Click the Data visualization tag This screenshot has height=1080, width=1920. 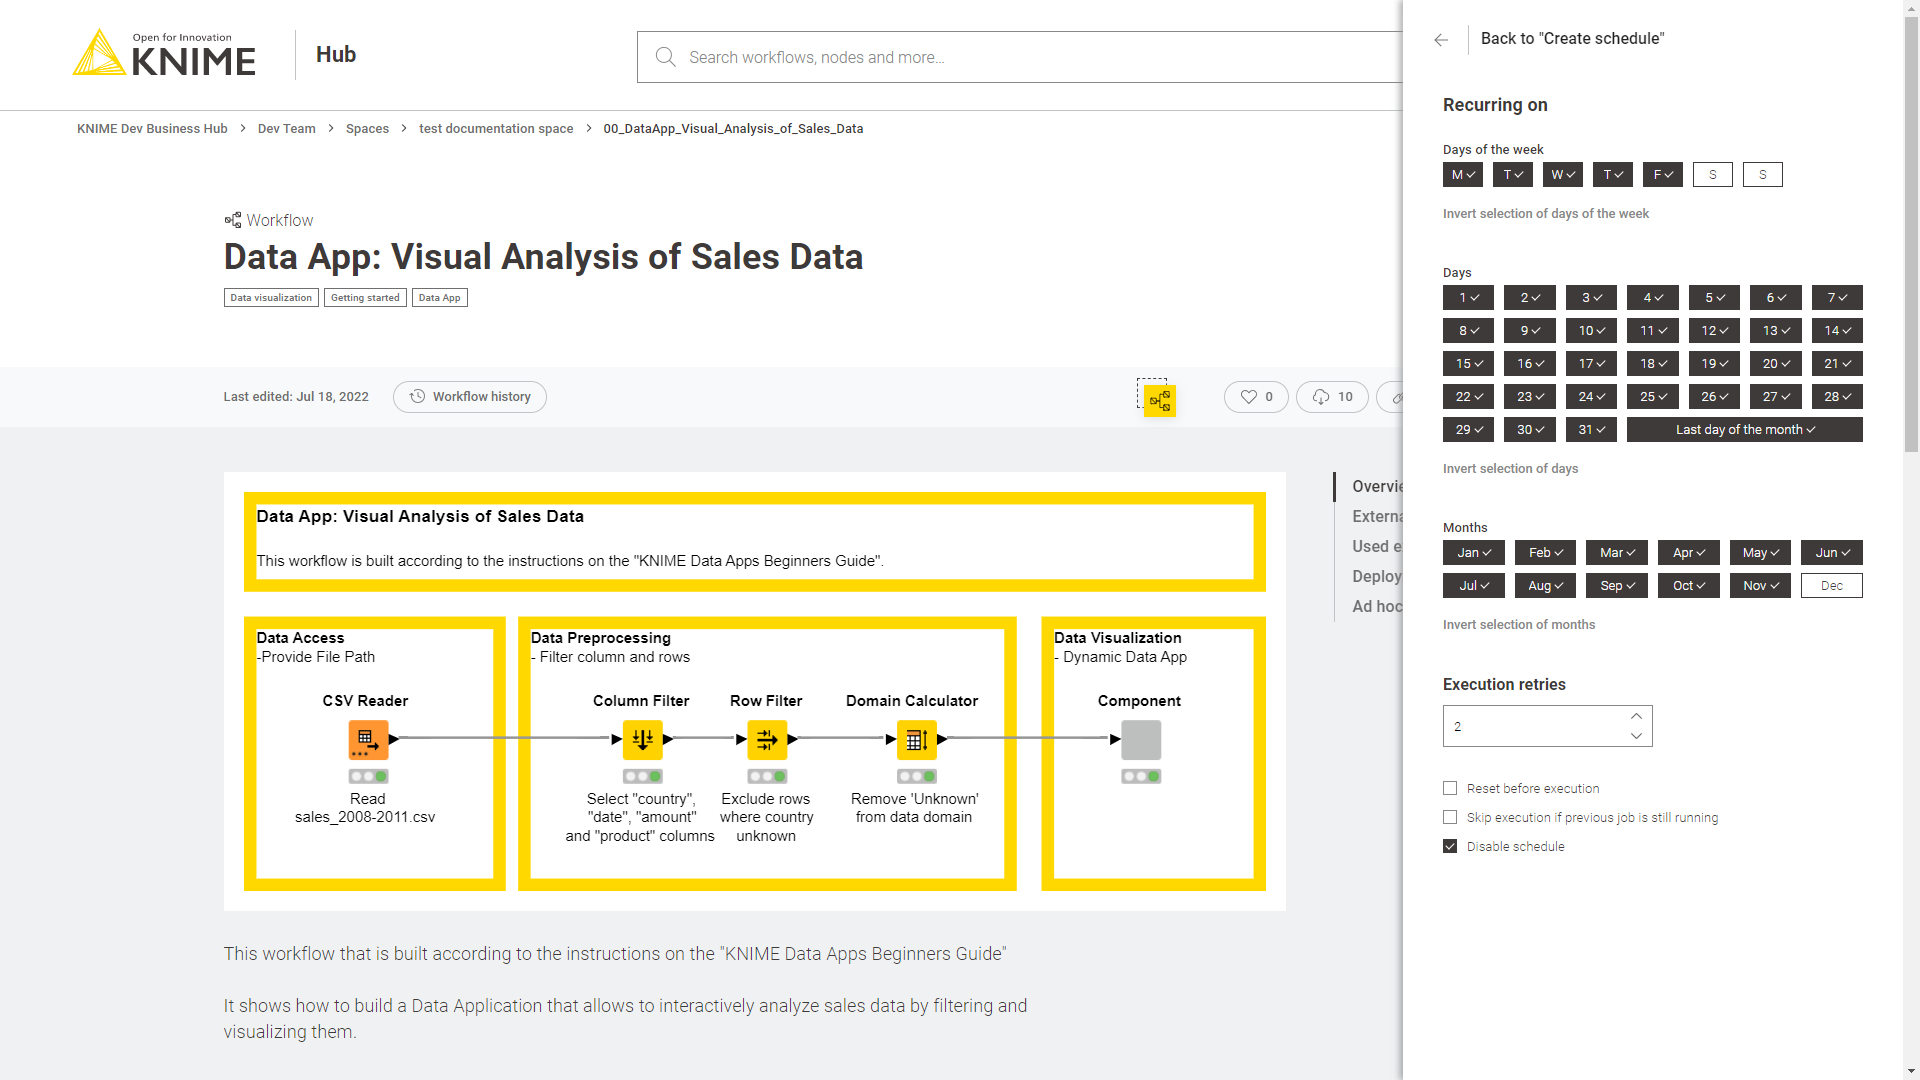click(x=271, y=298)
